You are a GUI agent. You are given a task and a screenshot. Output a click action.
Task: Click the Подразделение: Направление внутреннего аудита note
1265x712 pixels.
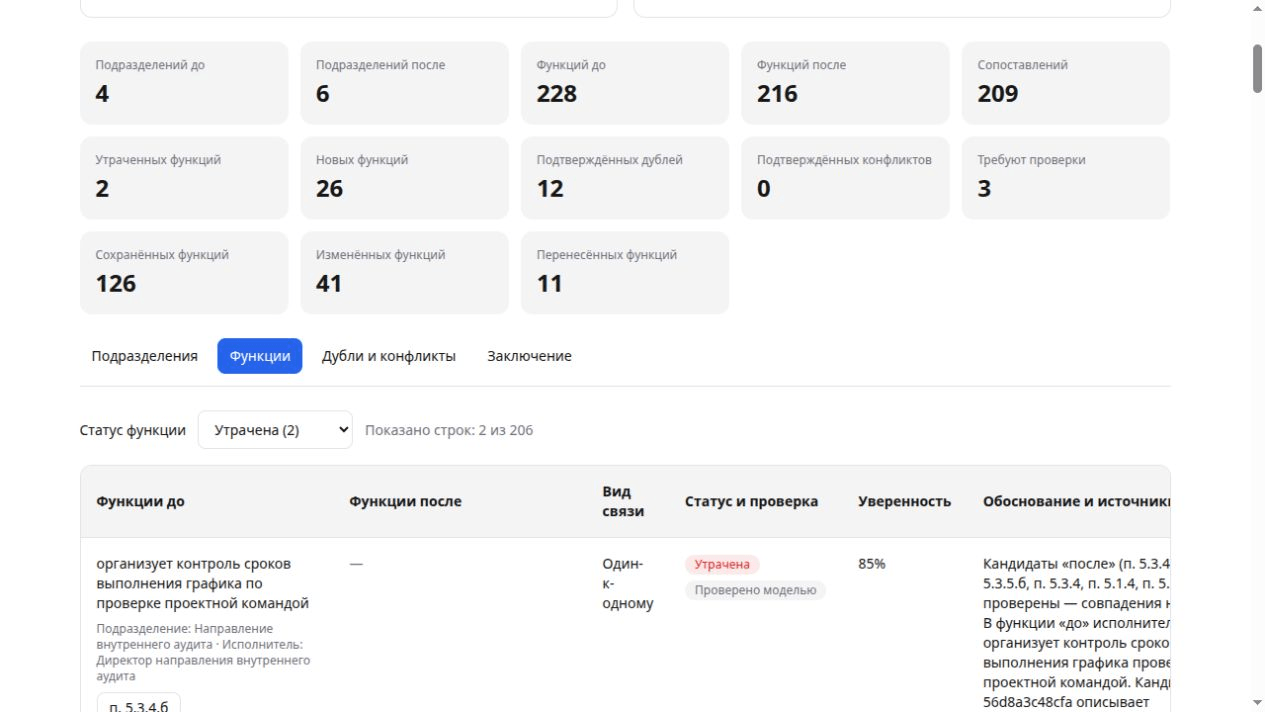pyautogui.click(x=203, y=652)
